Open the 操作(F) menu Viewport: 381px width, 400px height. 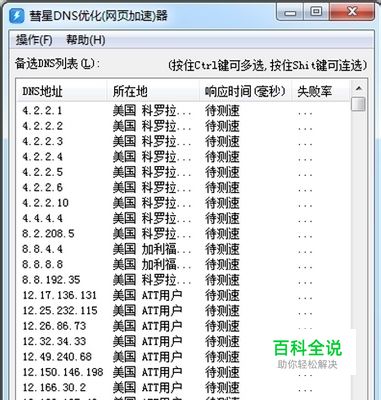coord(34,40)
